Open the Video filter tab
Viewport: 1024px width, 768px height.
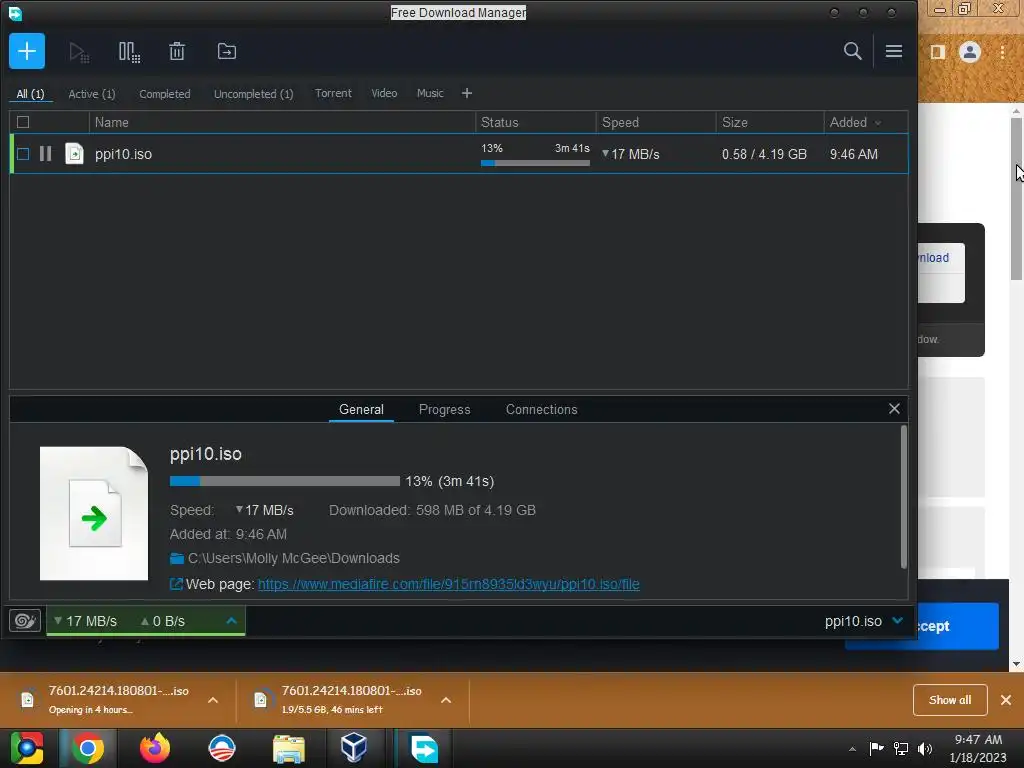[x=384, y=93]
